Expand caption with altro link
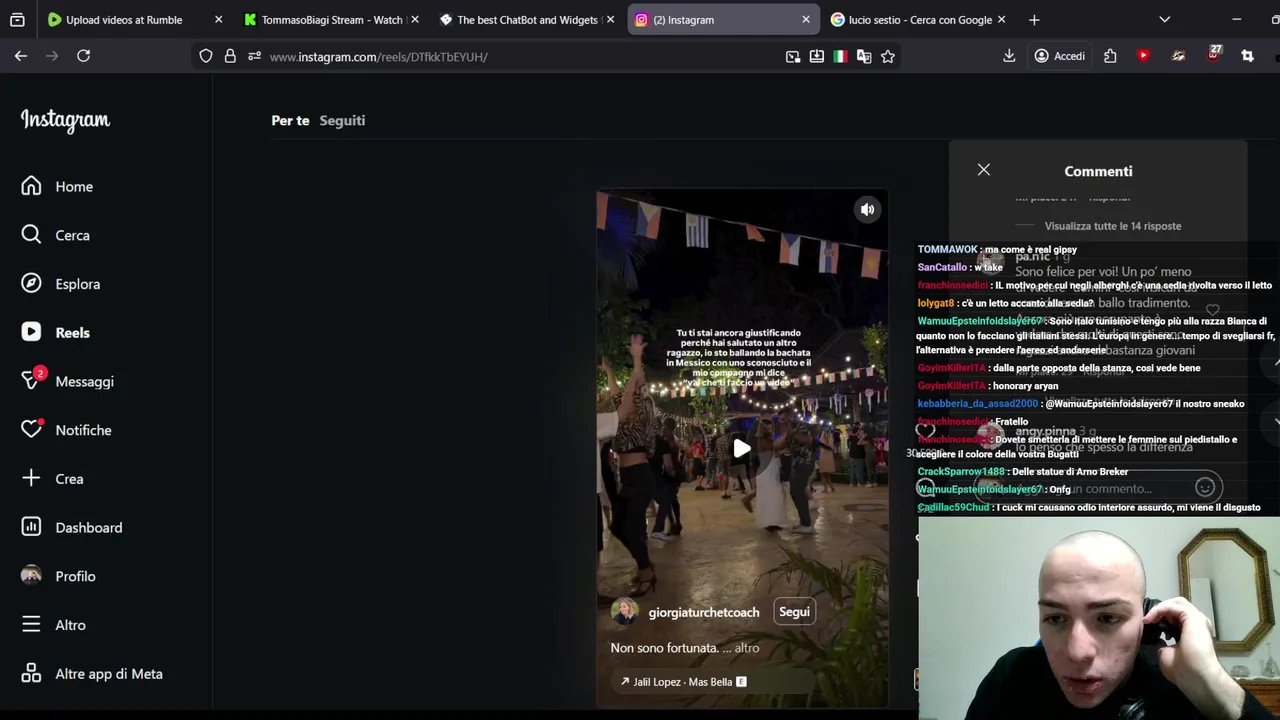The width and height of the screenshot is (1280, 720). [747, 648]
